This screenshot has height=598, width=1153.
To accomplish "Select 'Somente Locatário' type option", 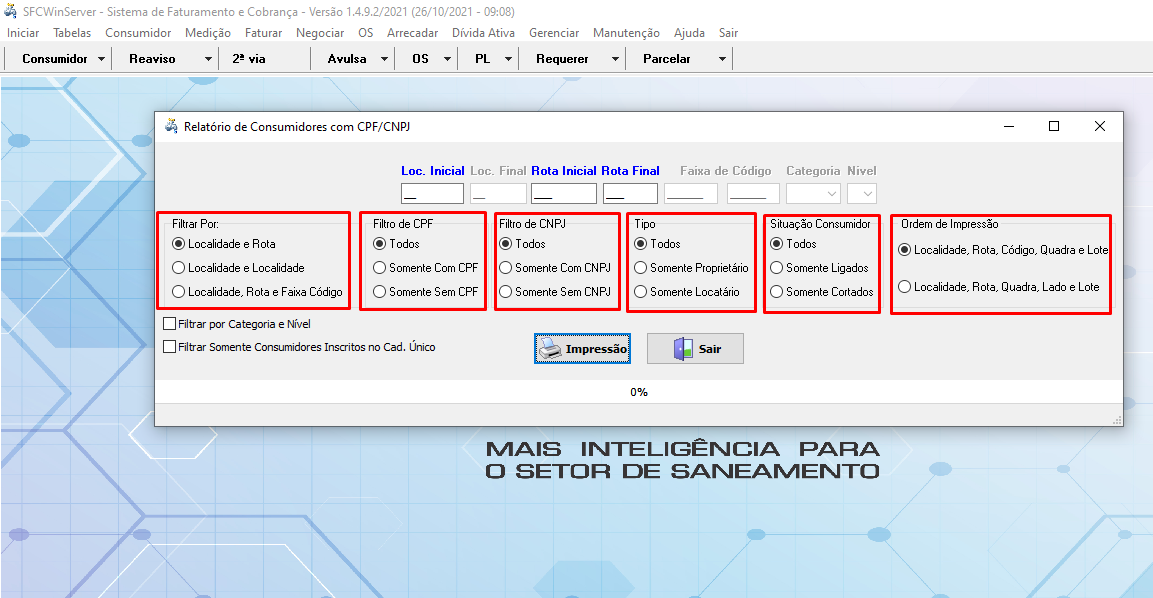I will 641,292.
